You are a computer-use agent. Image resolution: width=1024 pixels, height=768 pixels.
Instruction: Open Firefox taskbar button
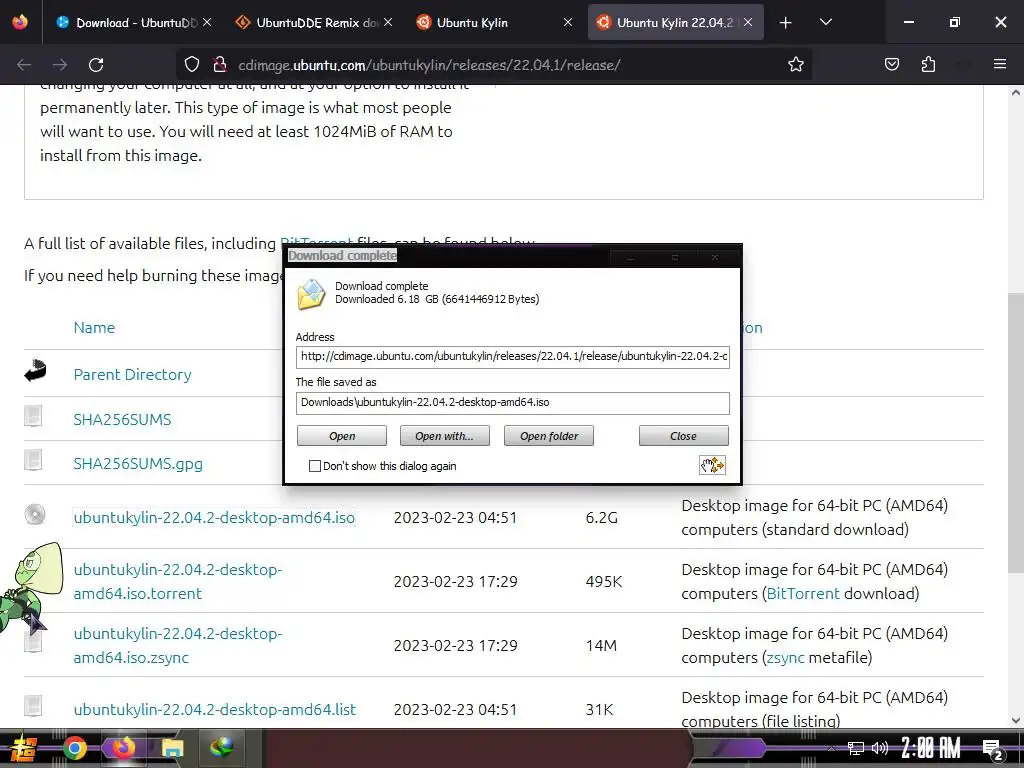click(x=123, y=748)
